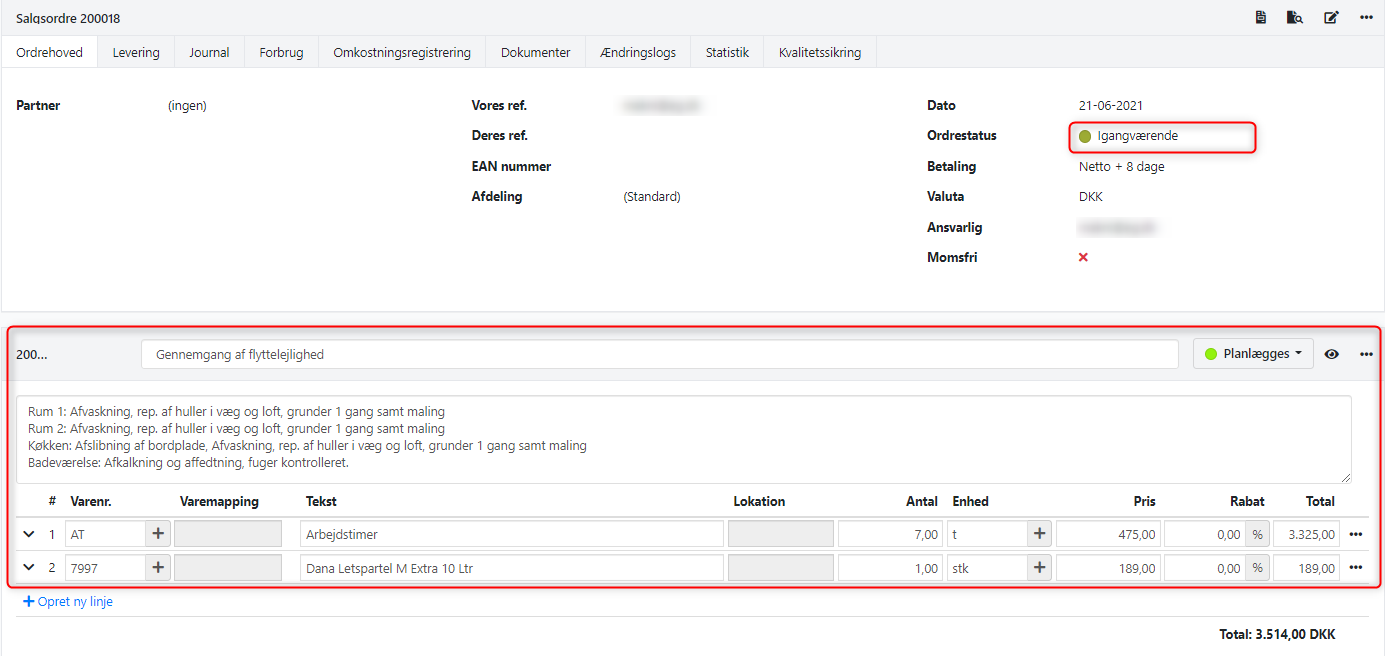Switch to the Levering tab
1385x656 pixels.
(x=136, y=52)
